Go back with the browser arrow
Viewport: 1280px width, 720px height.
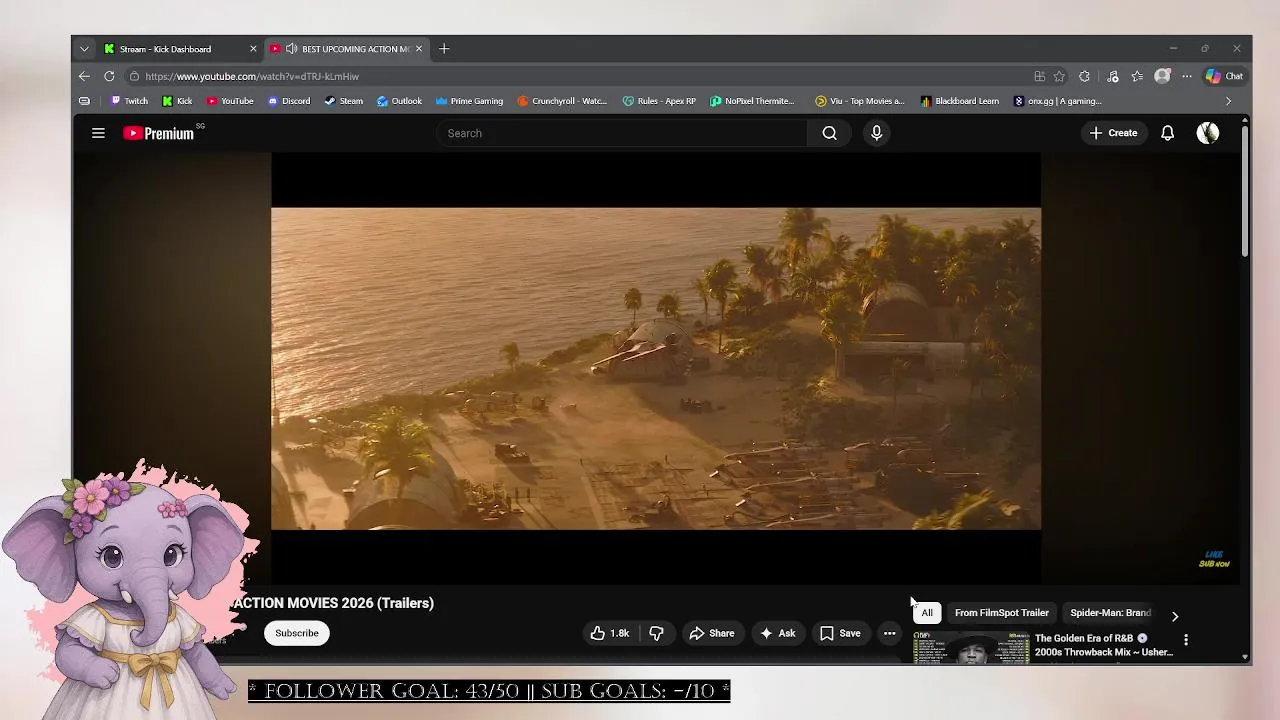pos(84,76)
